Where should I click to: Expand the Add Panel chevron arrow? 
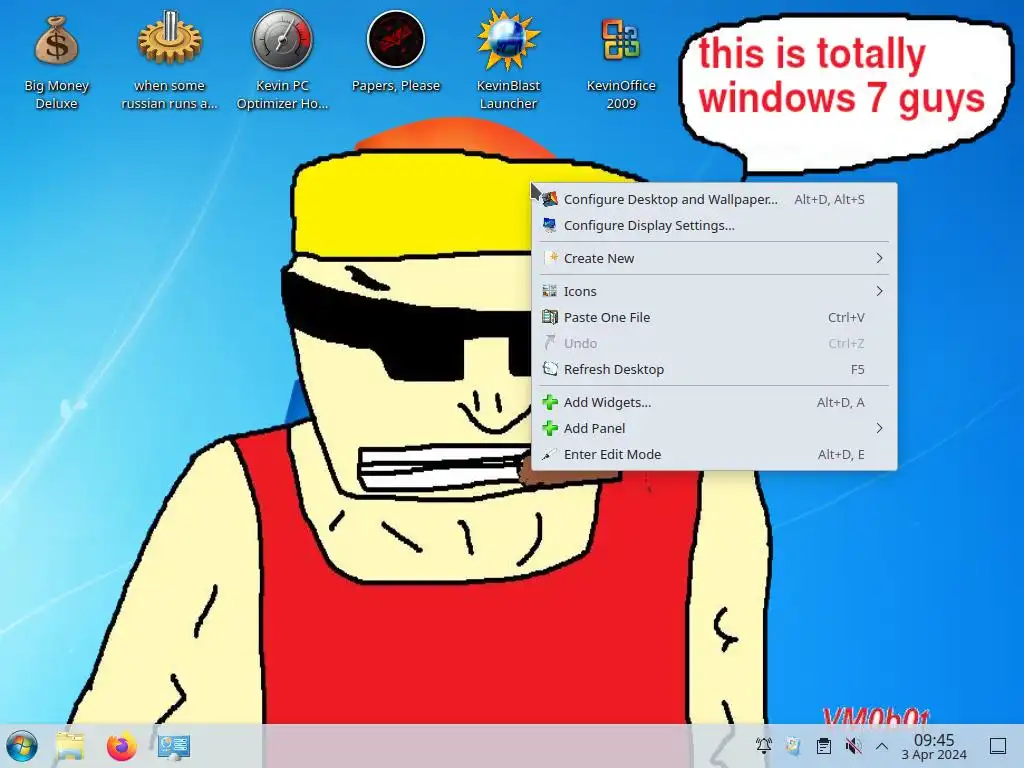880,428
